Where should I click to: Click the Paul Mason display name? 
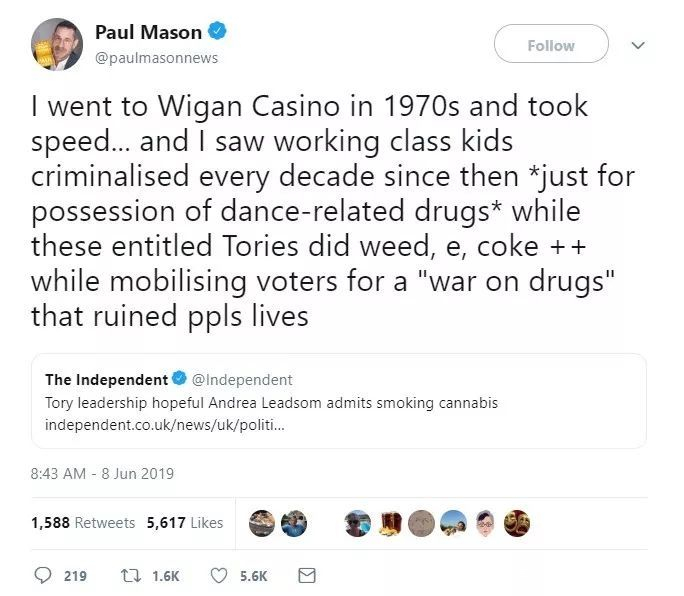148,32
